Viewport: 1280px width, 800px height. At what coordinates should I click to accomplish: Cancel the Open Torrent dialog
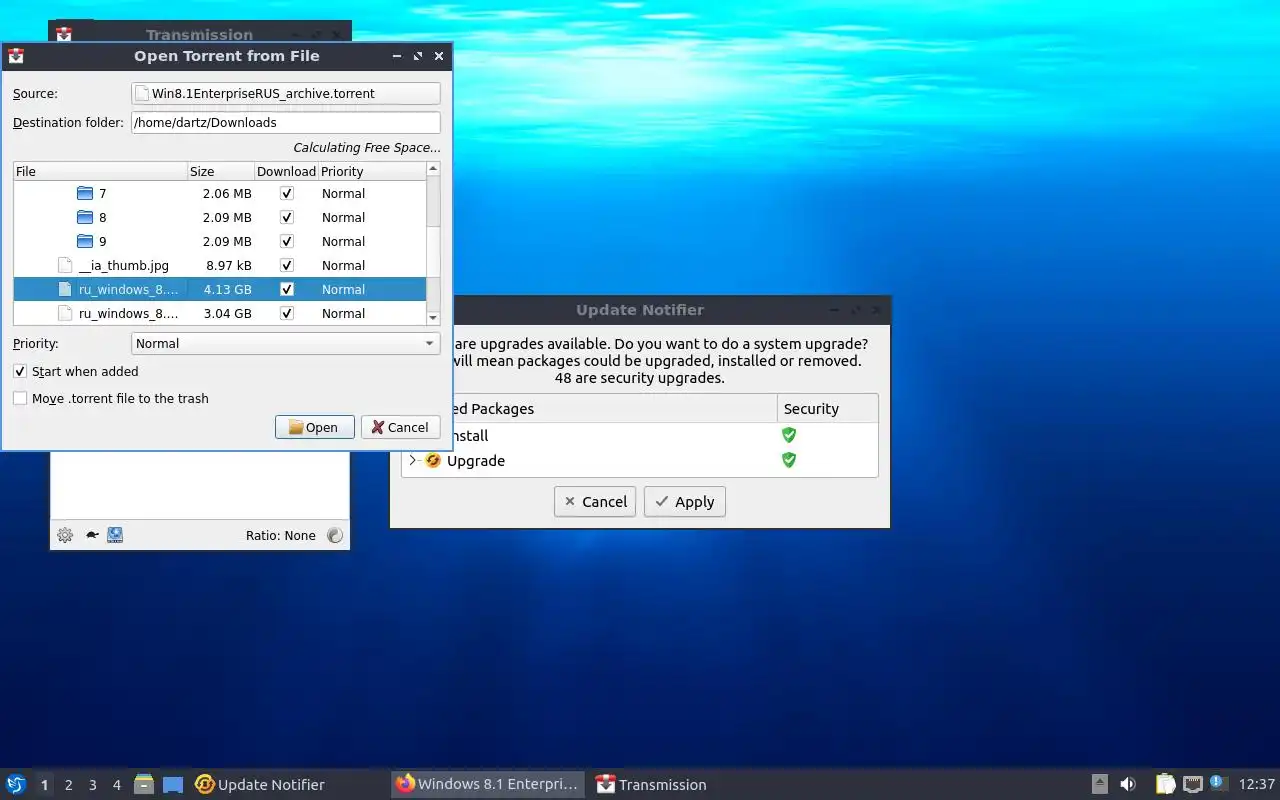400,427
